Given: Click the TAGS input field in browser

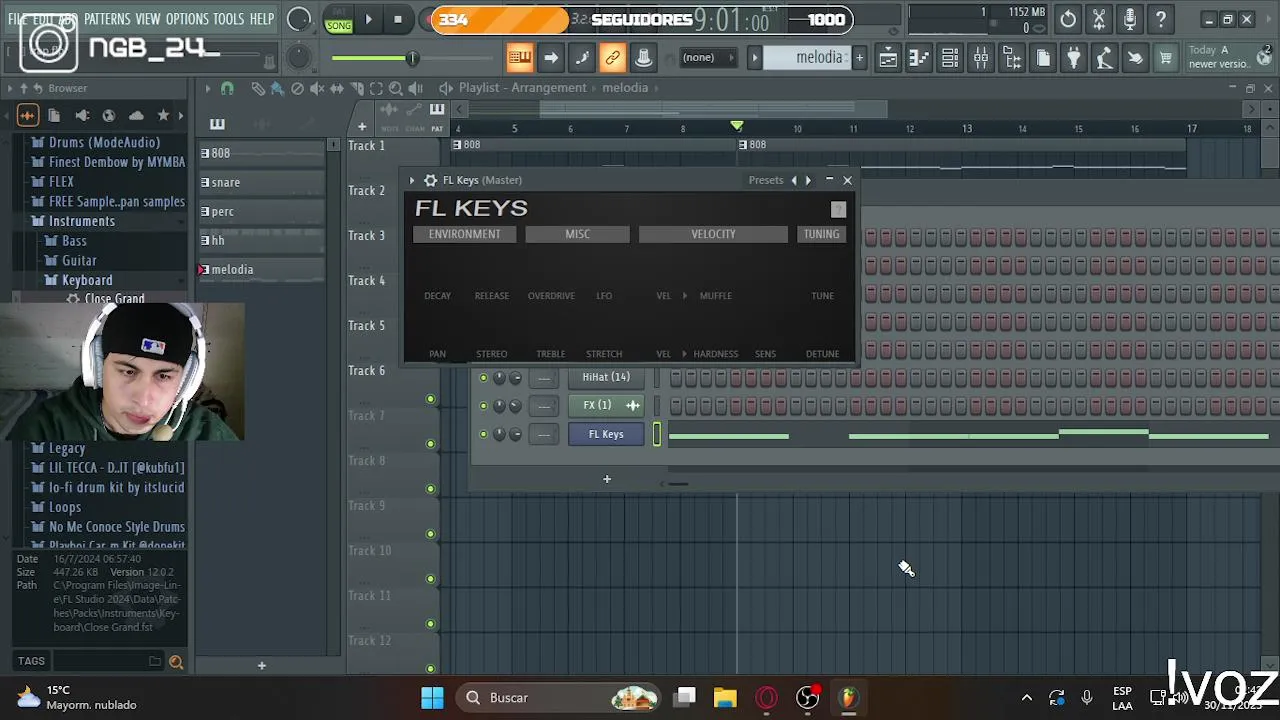Looking at the screenshot, I should click(x=106, y=661).
